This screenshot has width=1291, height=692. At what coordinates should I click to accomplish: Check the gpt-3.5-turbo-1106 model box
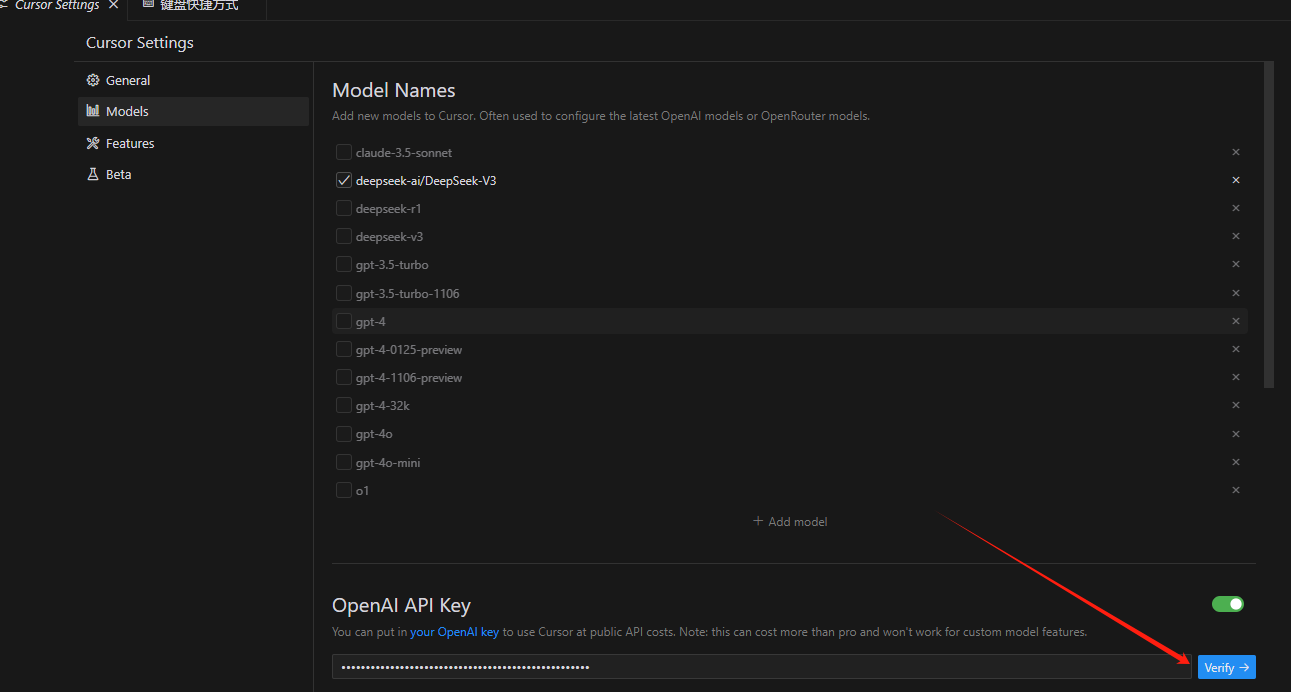click(344, 294)
